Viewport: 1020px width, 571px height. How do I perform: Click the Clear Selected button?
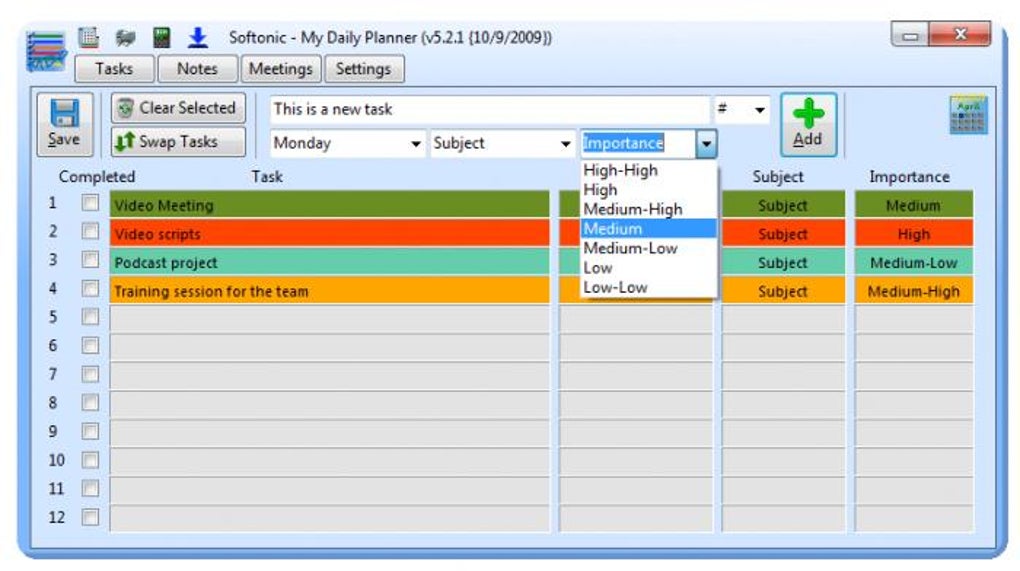pyautogui.click(x=178, y=108)
